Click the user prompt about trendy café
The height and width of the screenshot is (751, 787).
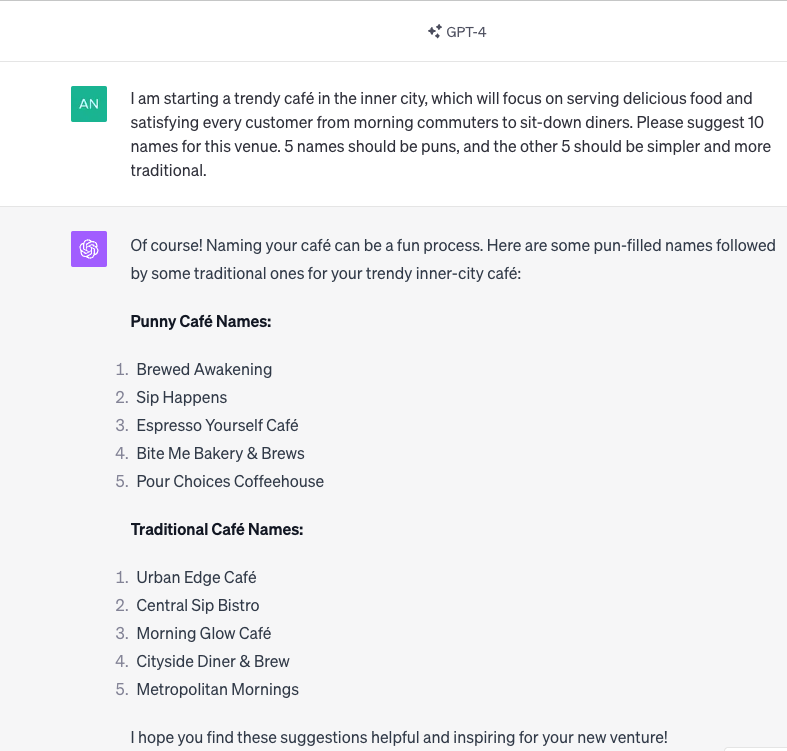click(x=450, y=134)
